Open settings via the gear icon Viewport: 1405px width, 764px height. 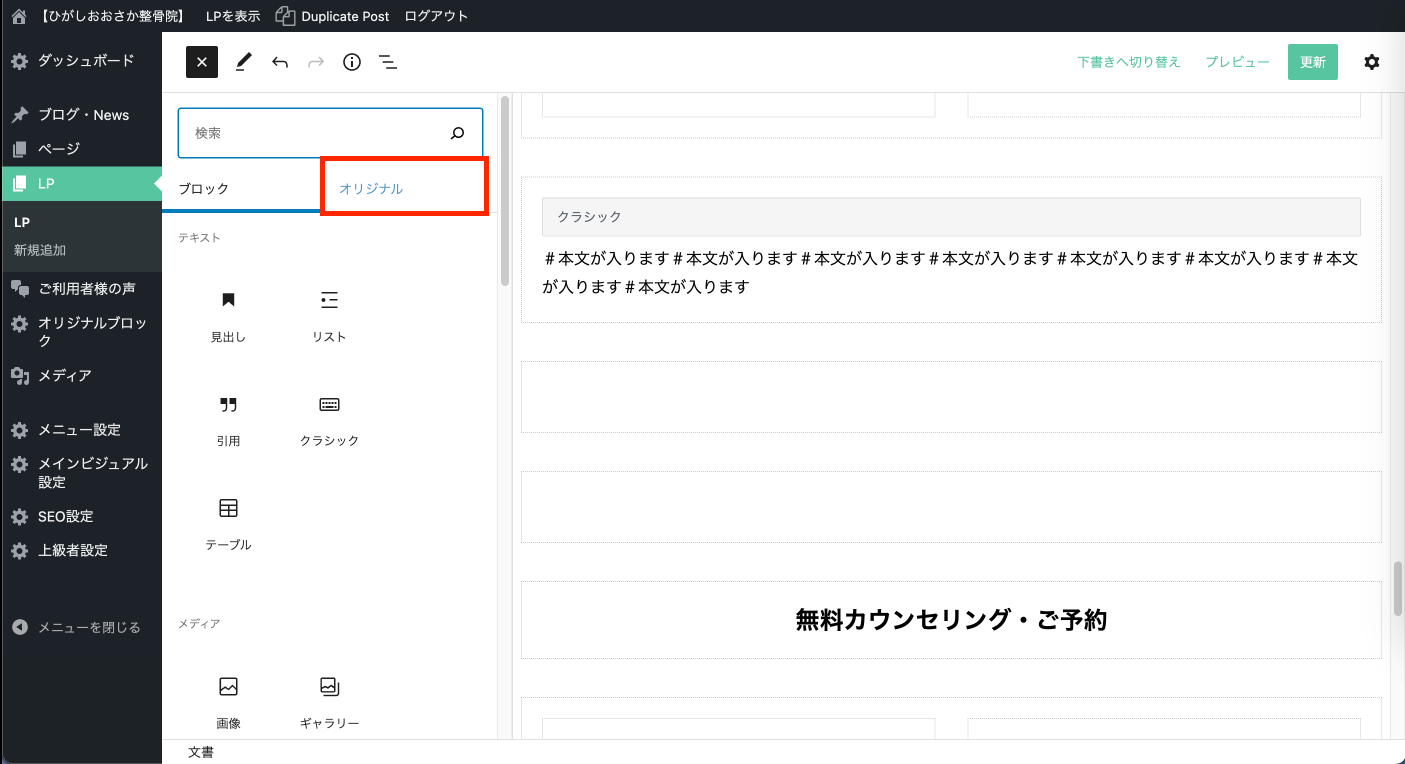click(1371, 62)
